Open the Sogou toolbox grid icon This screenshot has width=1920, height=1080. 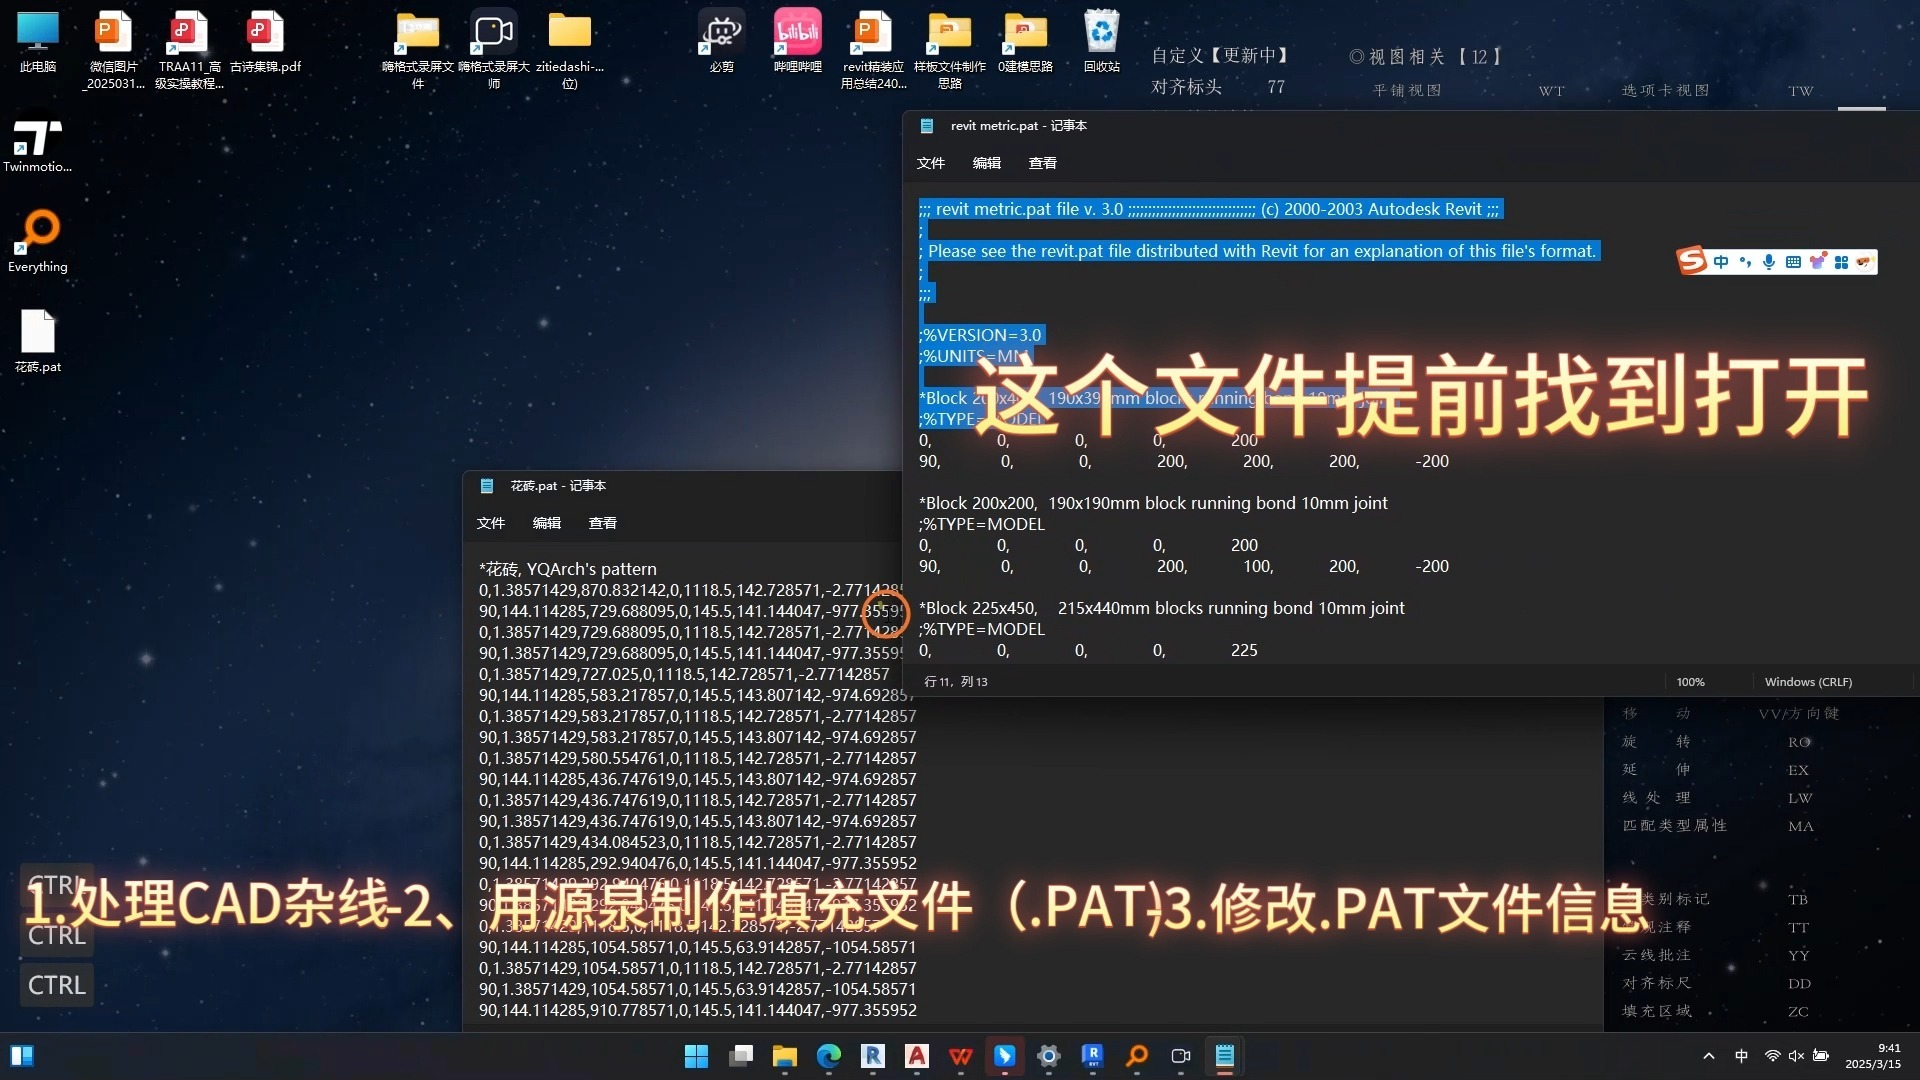click(1842, 262)
